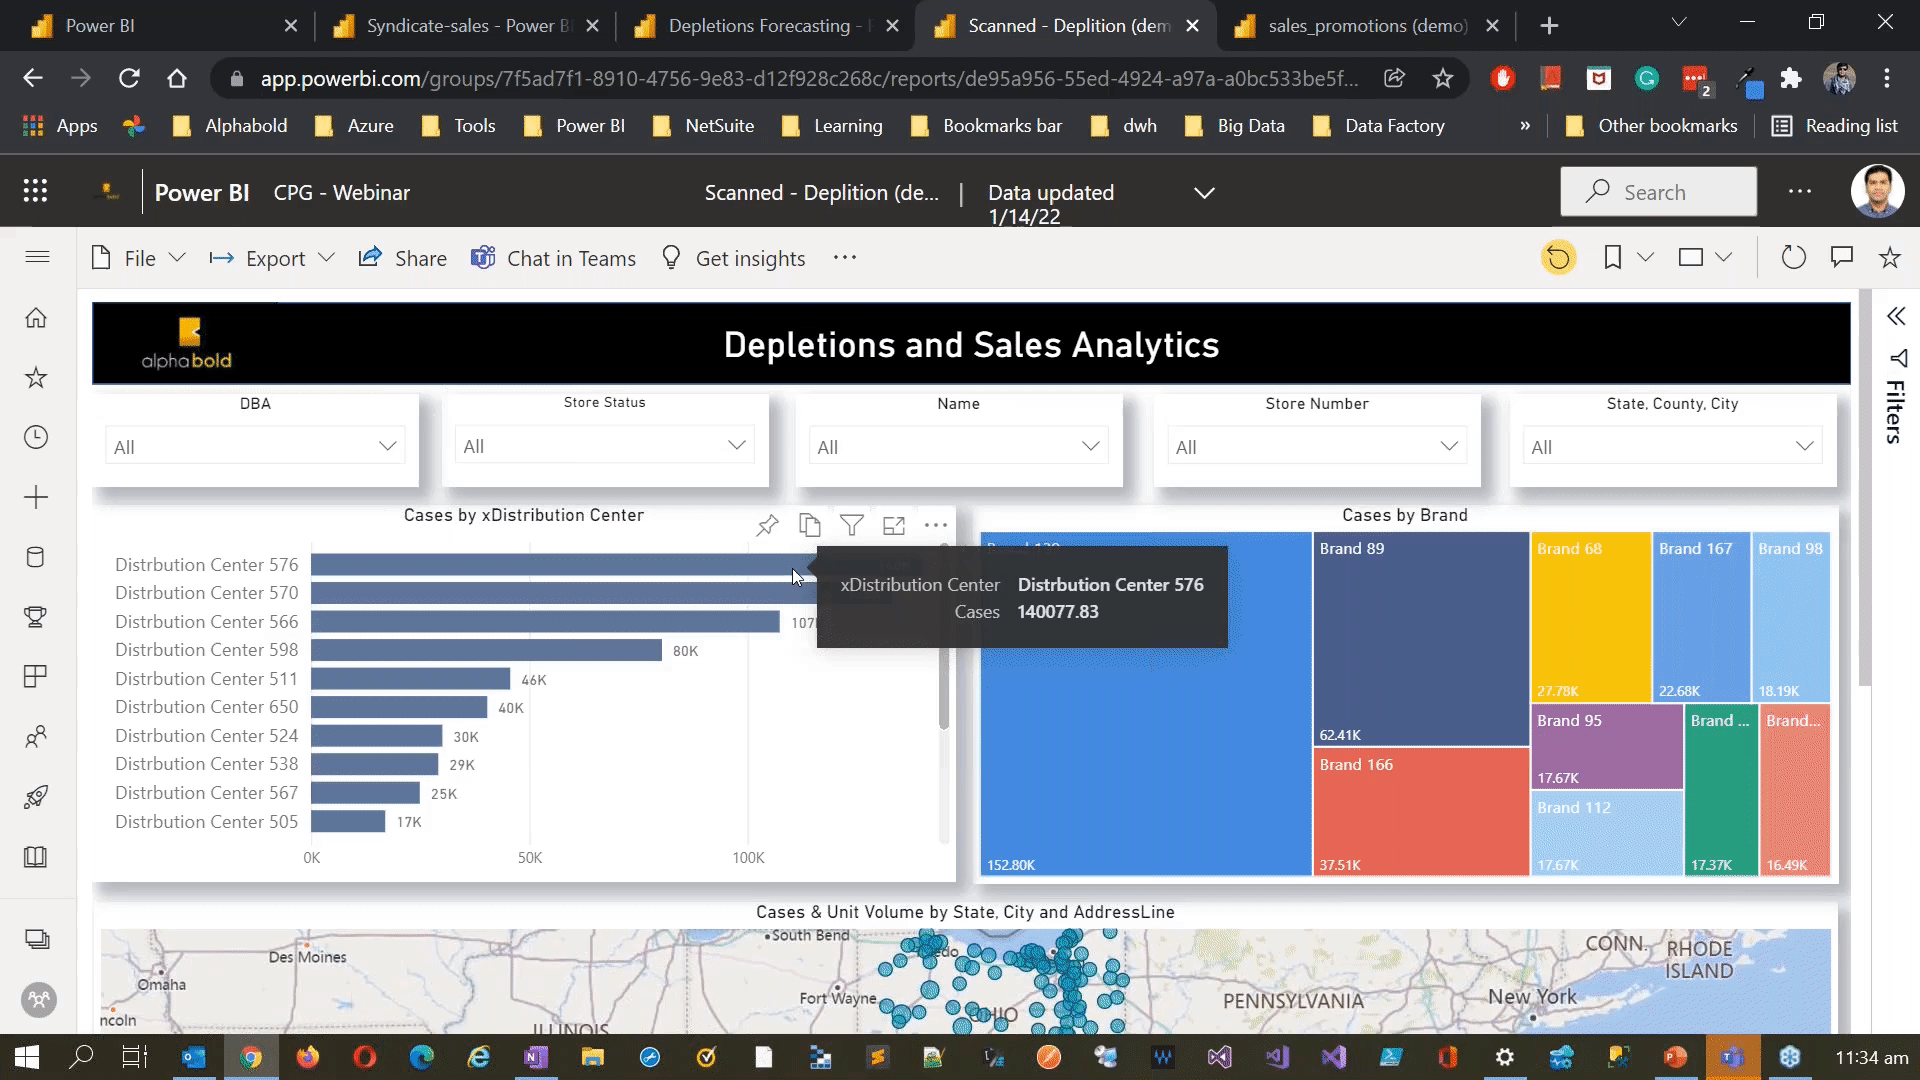Click the Refresh visuals icon
Image resolution: width=1920 pixels, height=1080 pixels.
click(x=1794, y=258)
